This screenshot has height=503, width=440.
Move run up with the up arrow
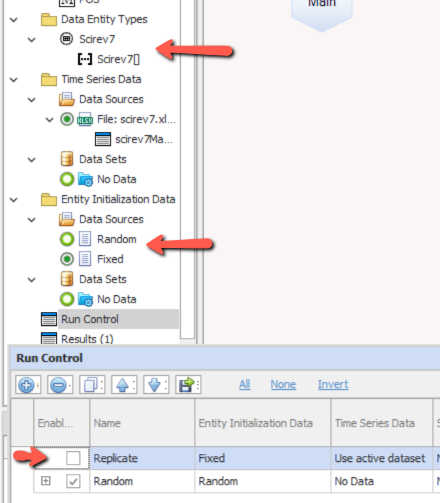(x=124, y=385)
